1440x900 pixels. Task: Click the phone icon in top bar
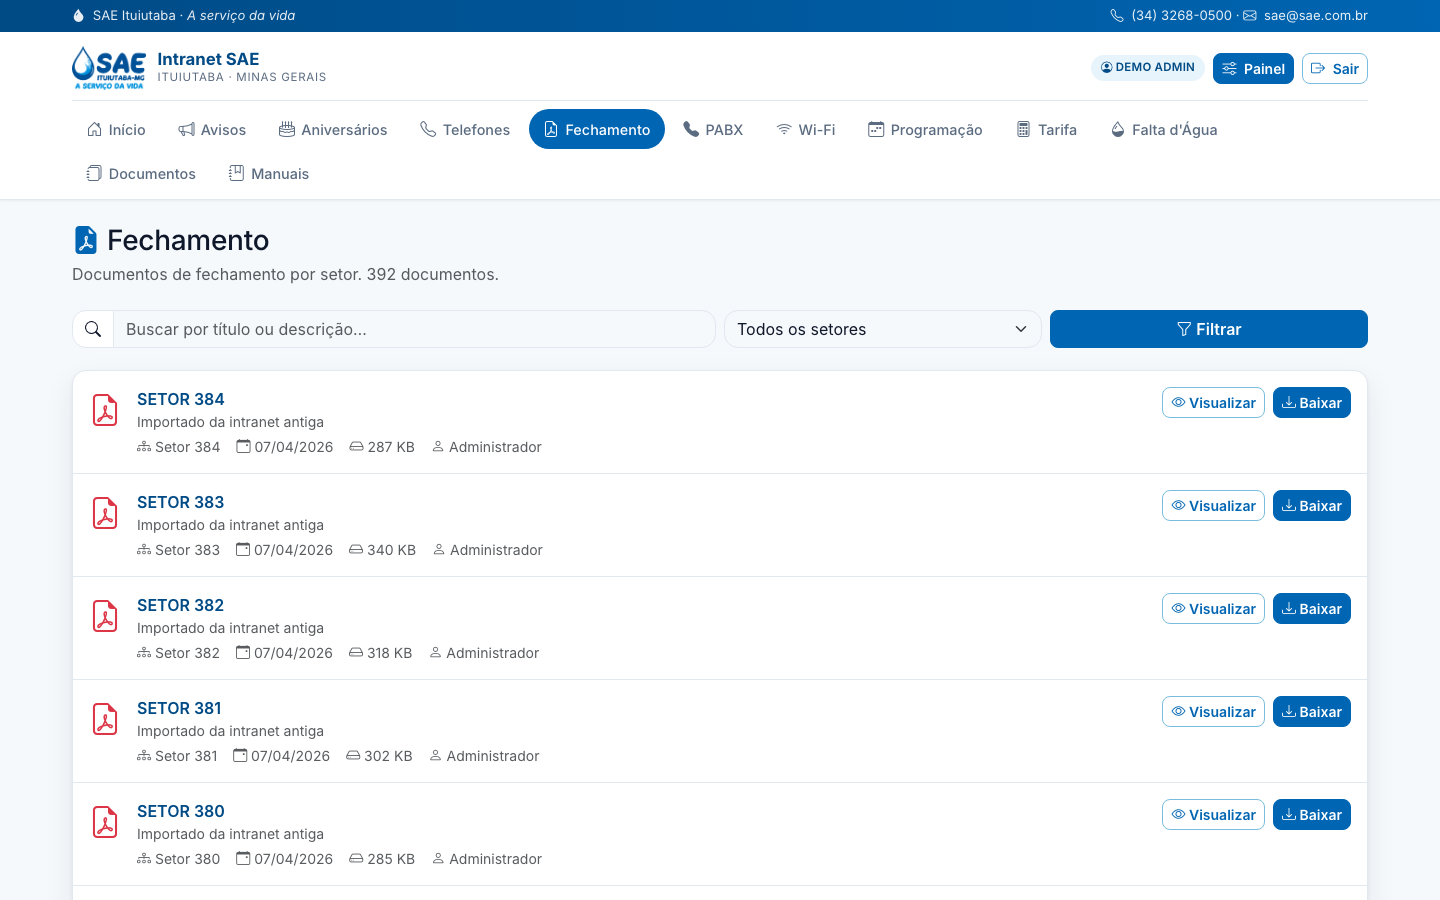[1117, 16]
